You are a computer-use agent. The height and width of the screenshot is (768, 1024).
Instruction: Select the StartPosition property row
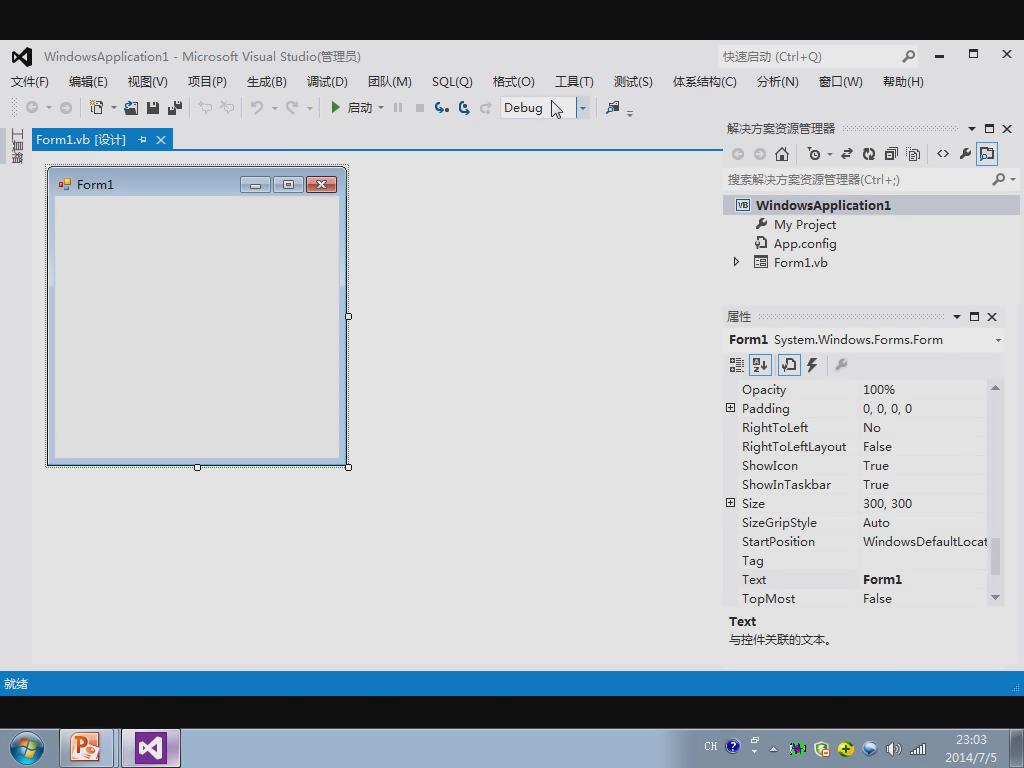[856, 541]
